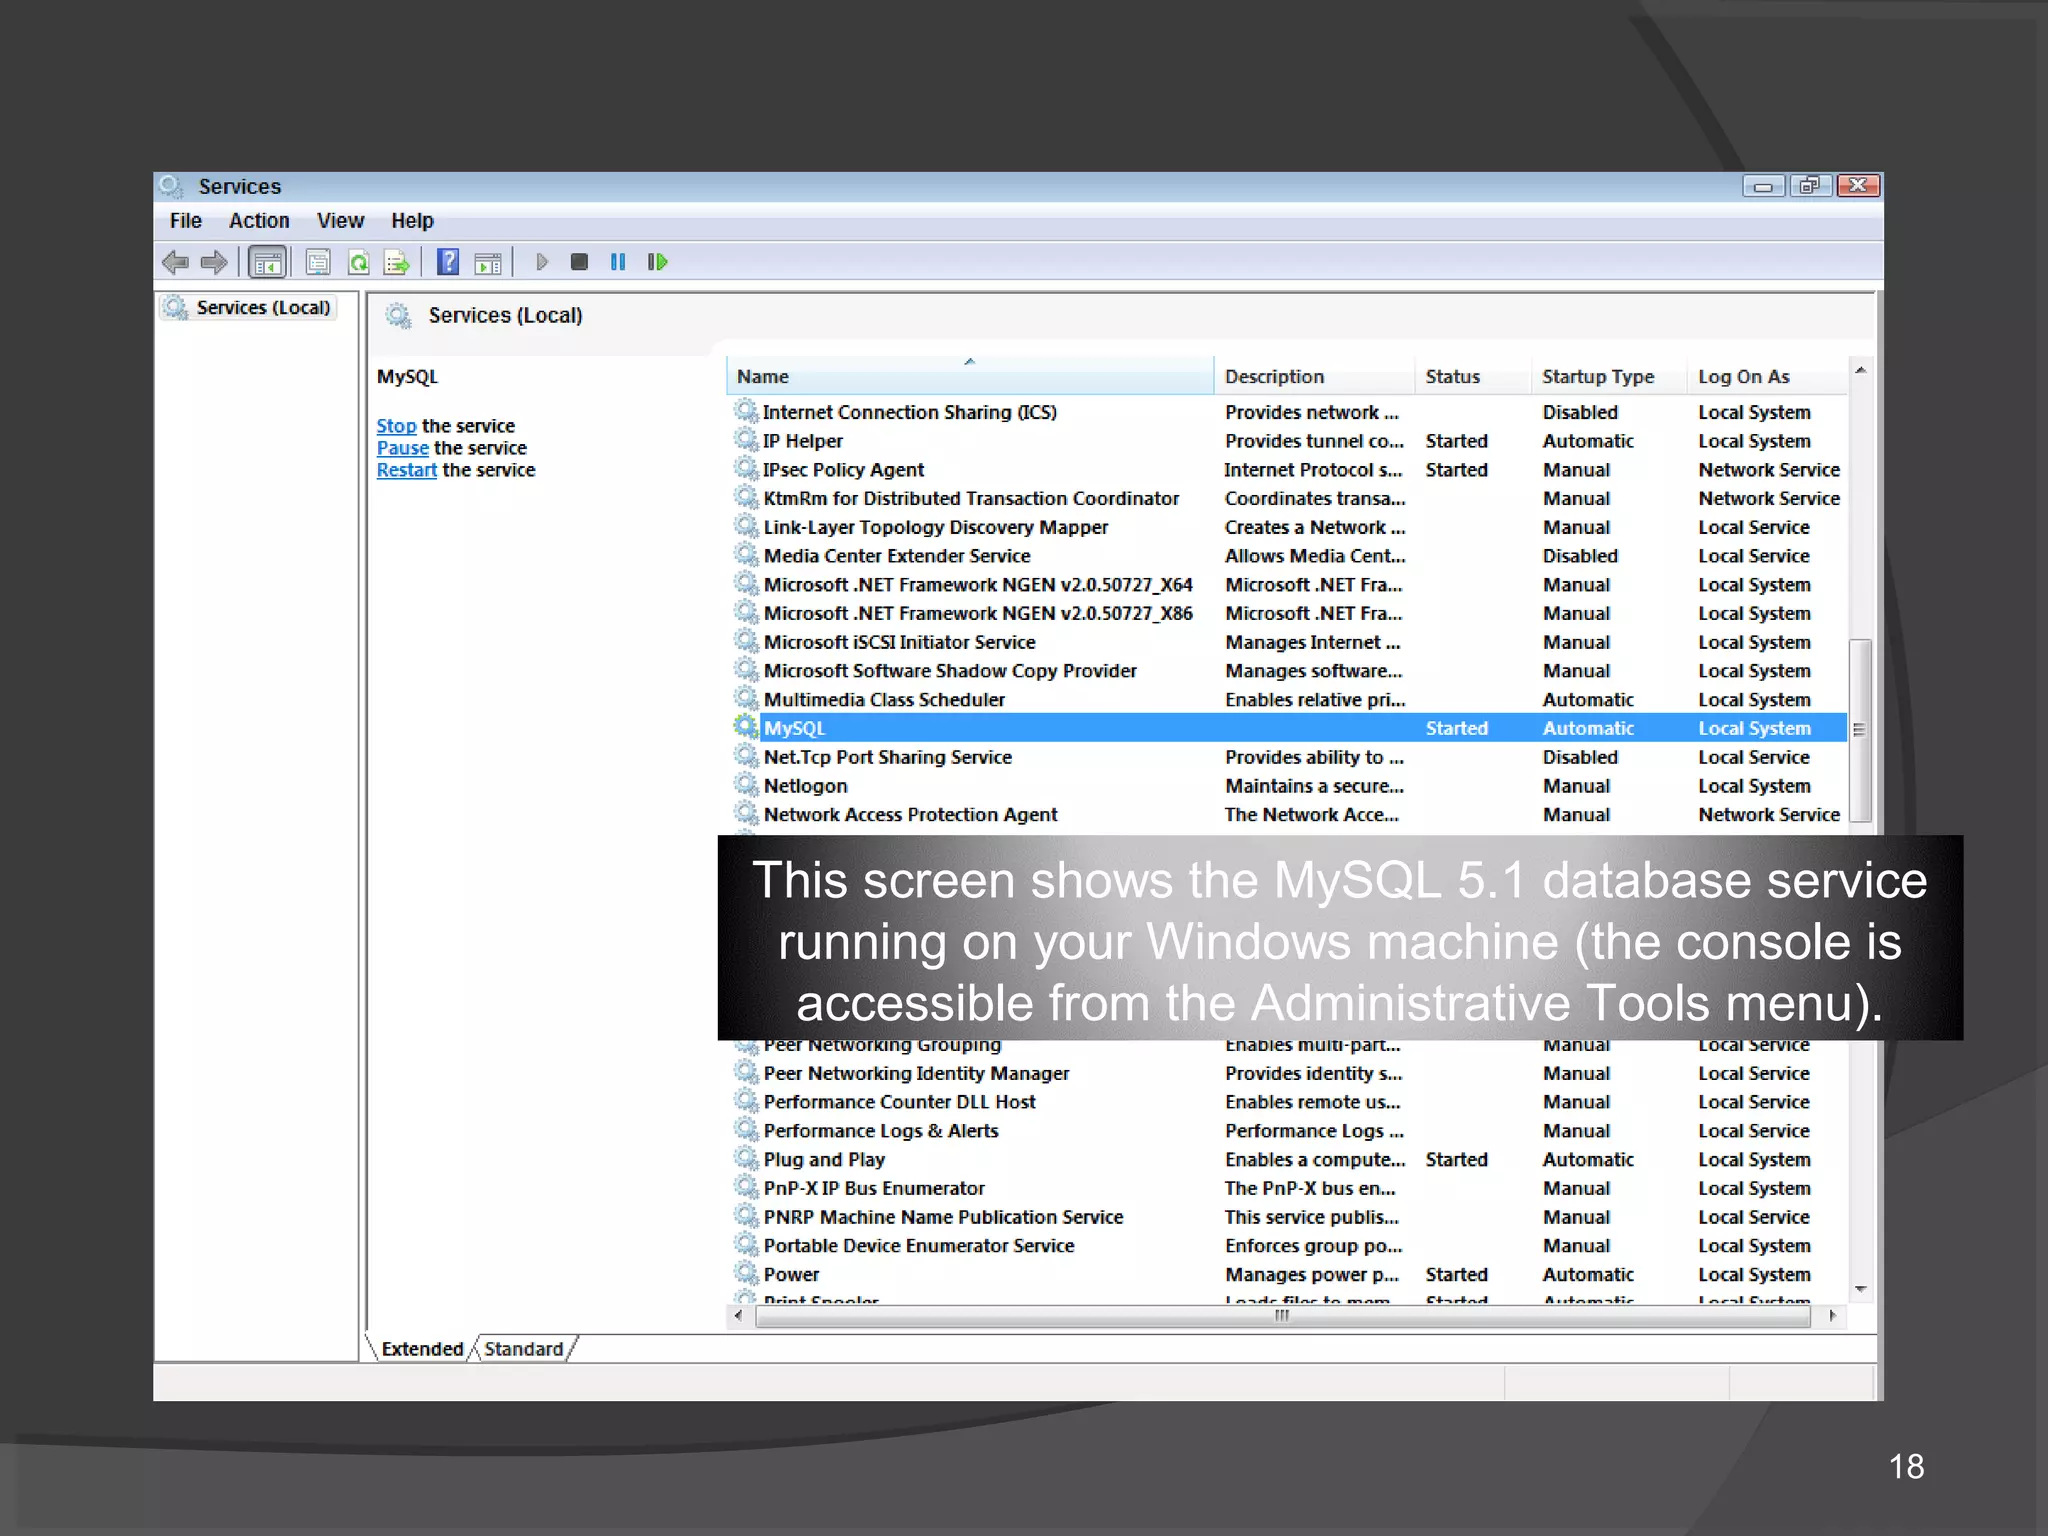
Task: Switch to the Extended tab
Action: 422,1349
